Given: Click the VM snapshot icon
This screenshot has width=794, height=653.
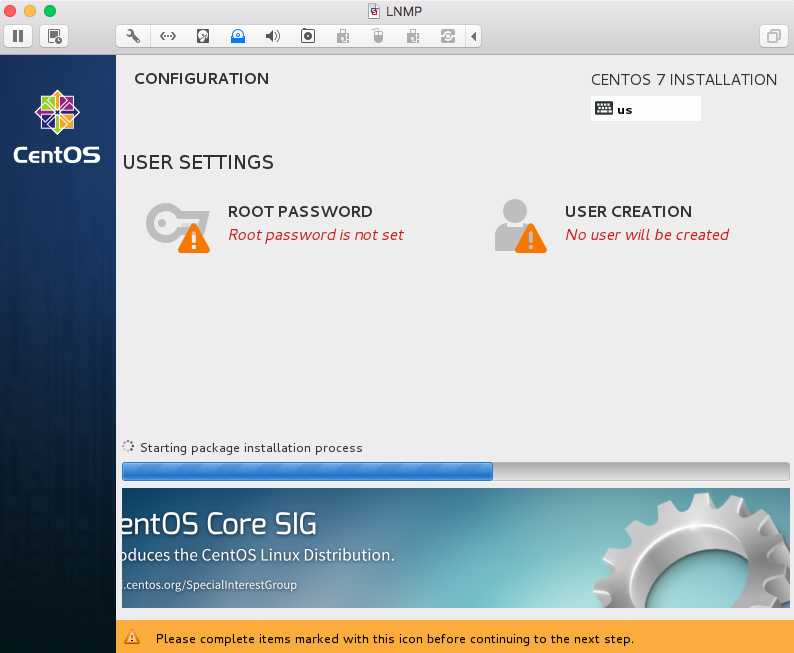Looking at the screenshot, I should (54, 36).
